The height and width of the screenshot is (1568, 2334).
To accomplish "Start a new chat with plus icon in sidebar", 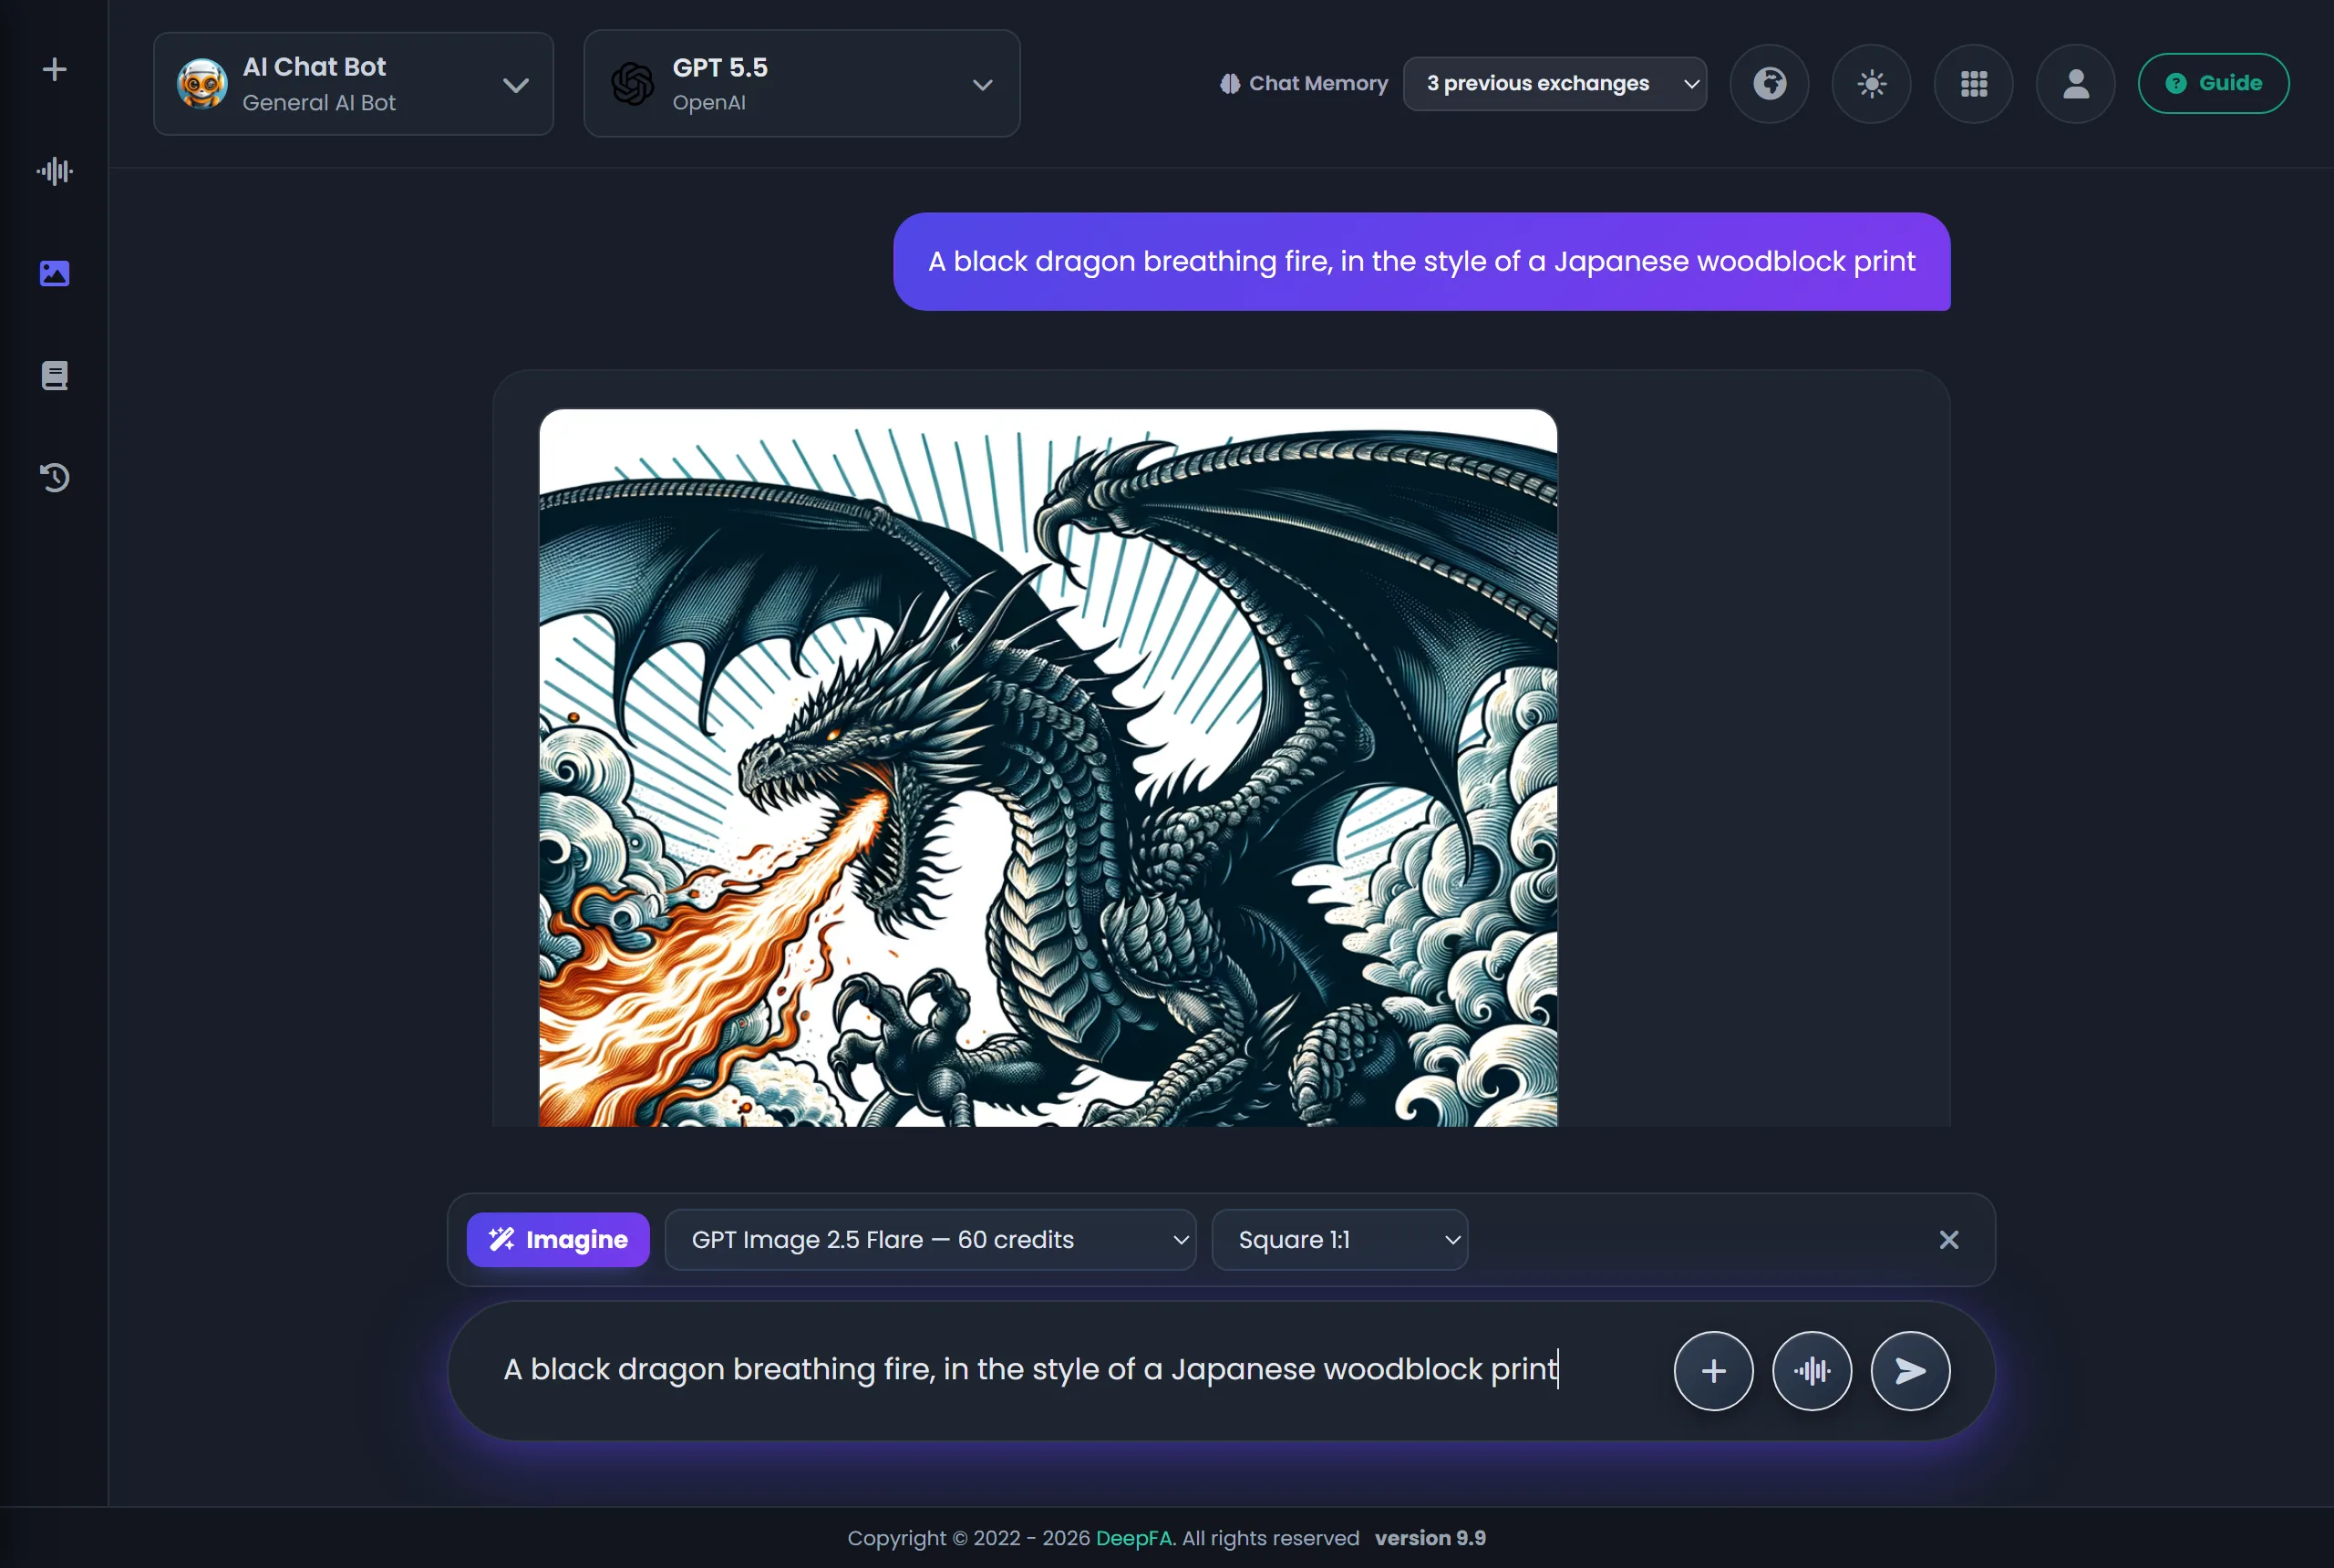I will 54,69.
